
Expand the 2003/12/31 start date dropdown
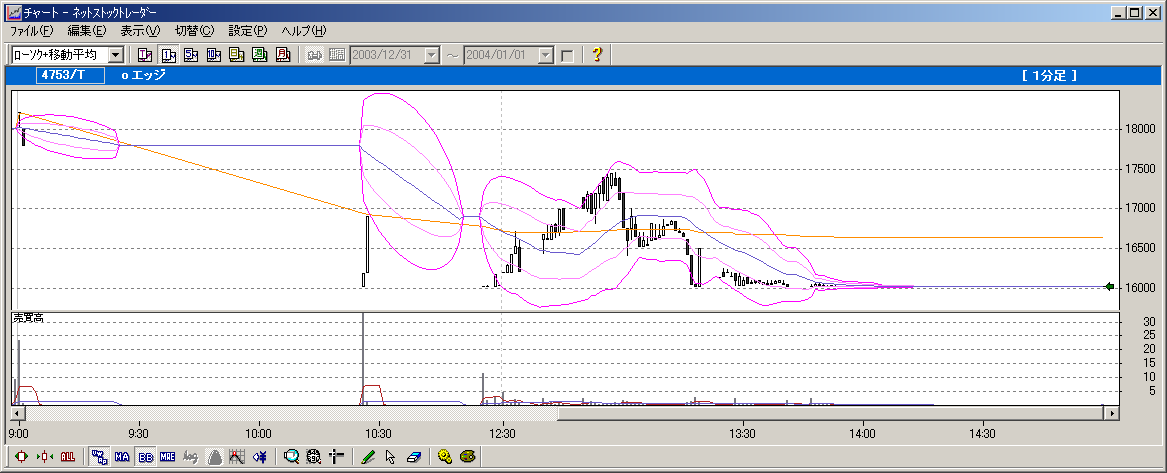click(432, 55)
